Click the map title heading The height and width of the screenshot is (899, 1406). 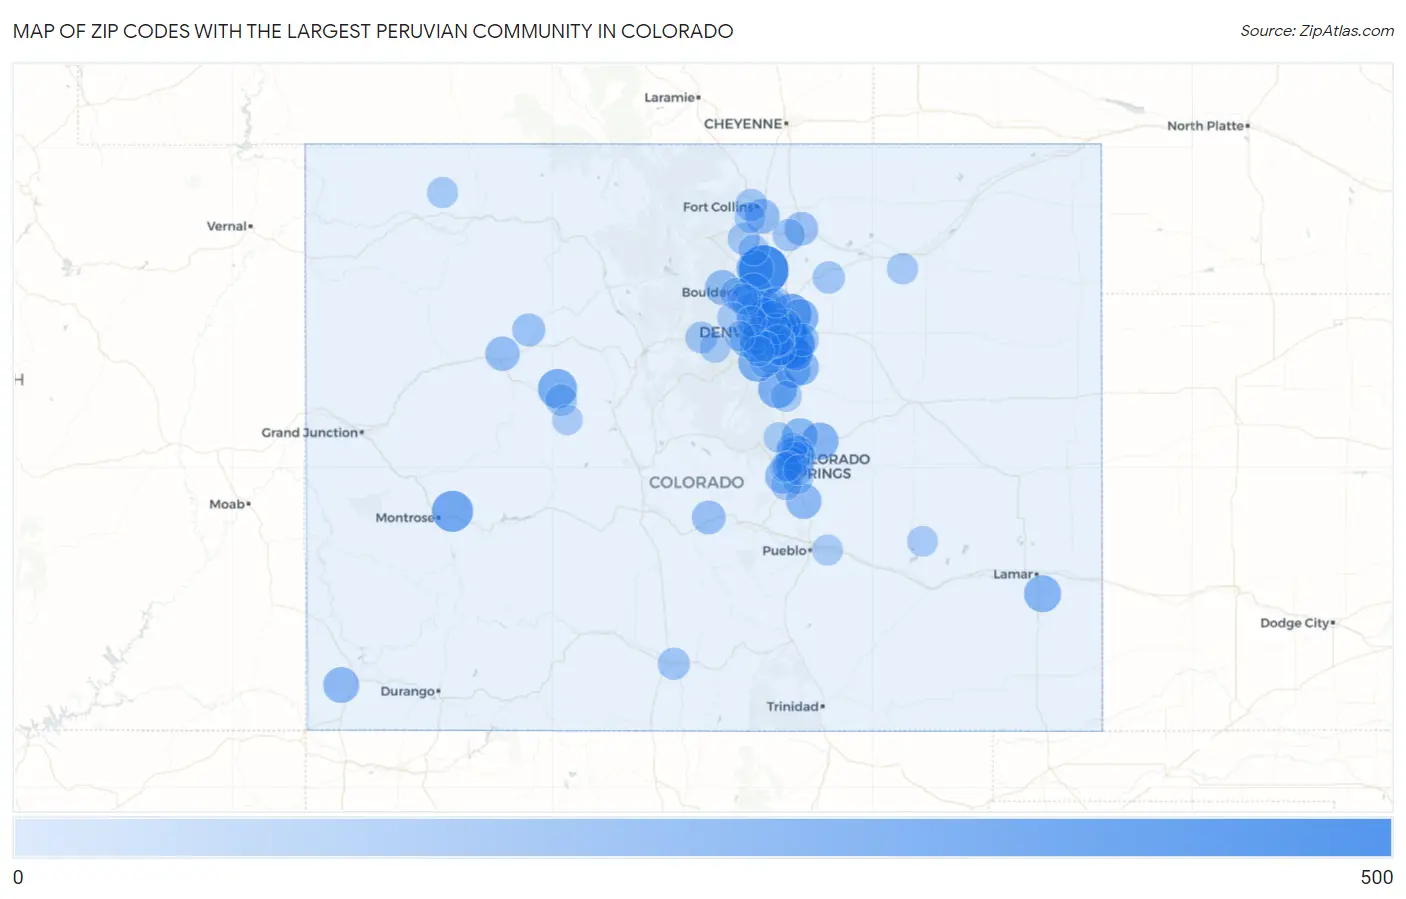click(373, 31)
